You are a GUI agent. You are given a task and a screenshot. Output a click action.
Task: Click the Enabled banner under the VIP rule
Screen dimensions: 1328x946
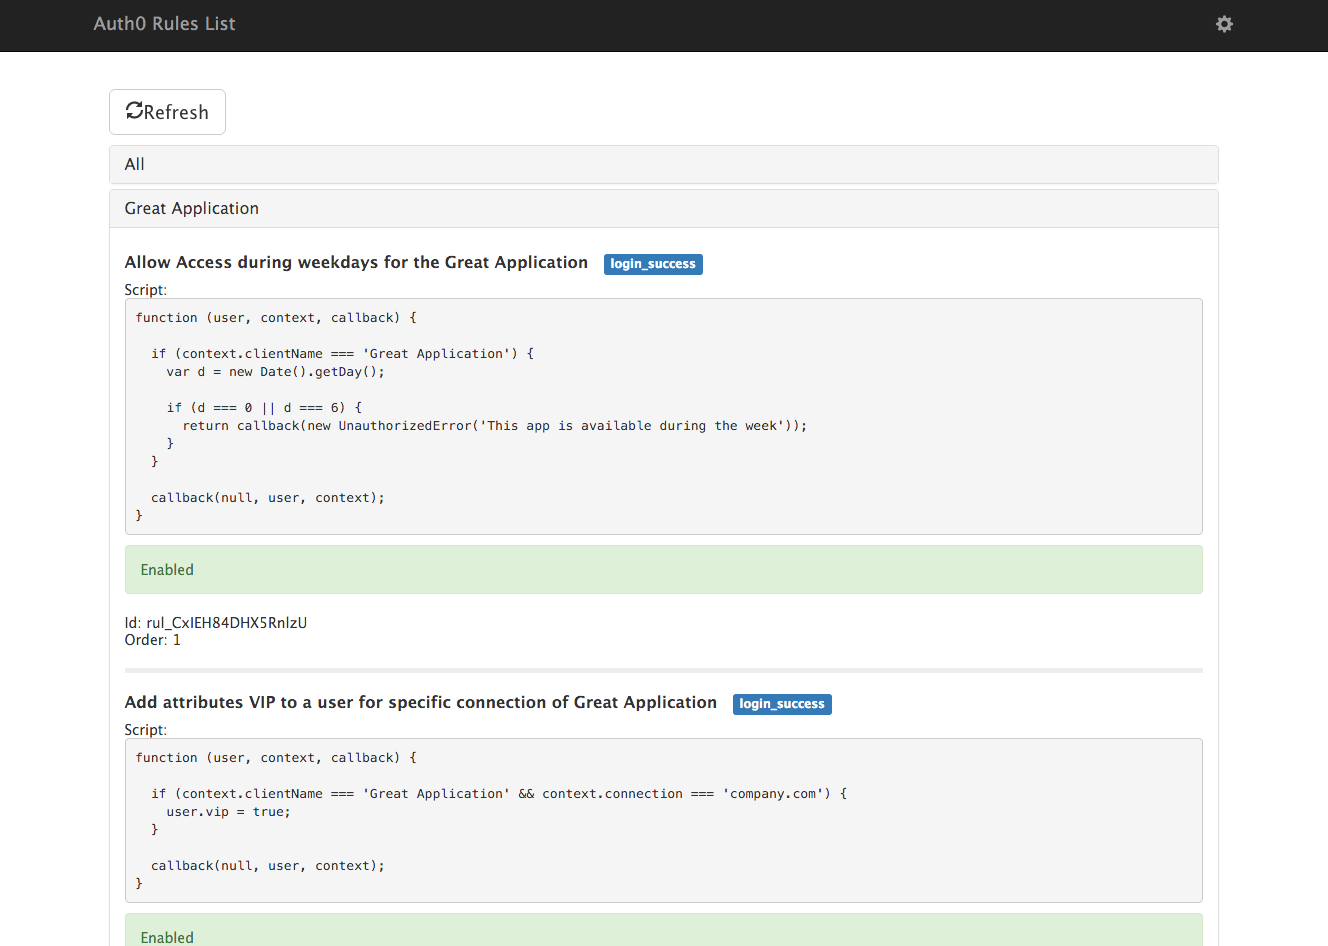click(x=663, y=934)
